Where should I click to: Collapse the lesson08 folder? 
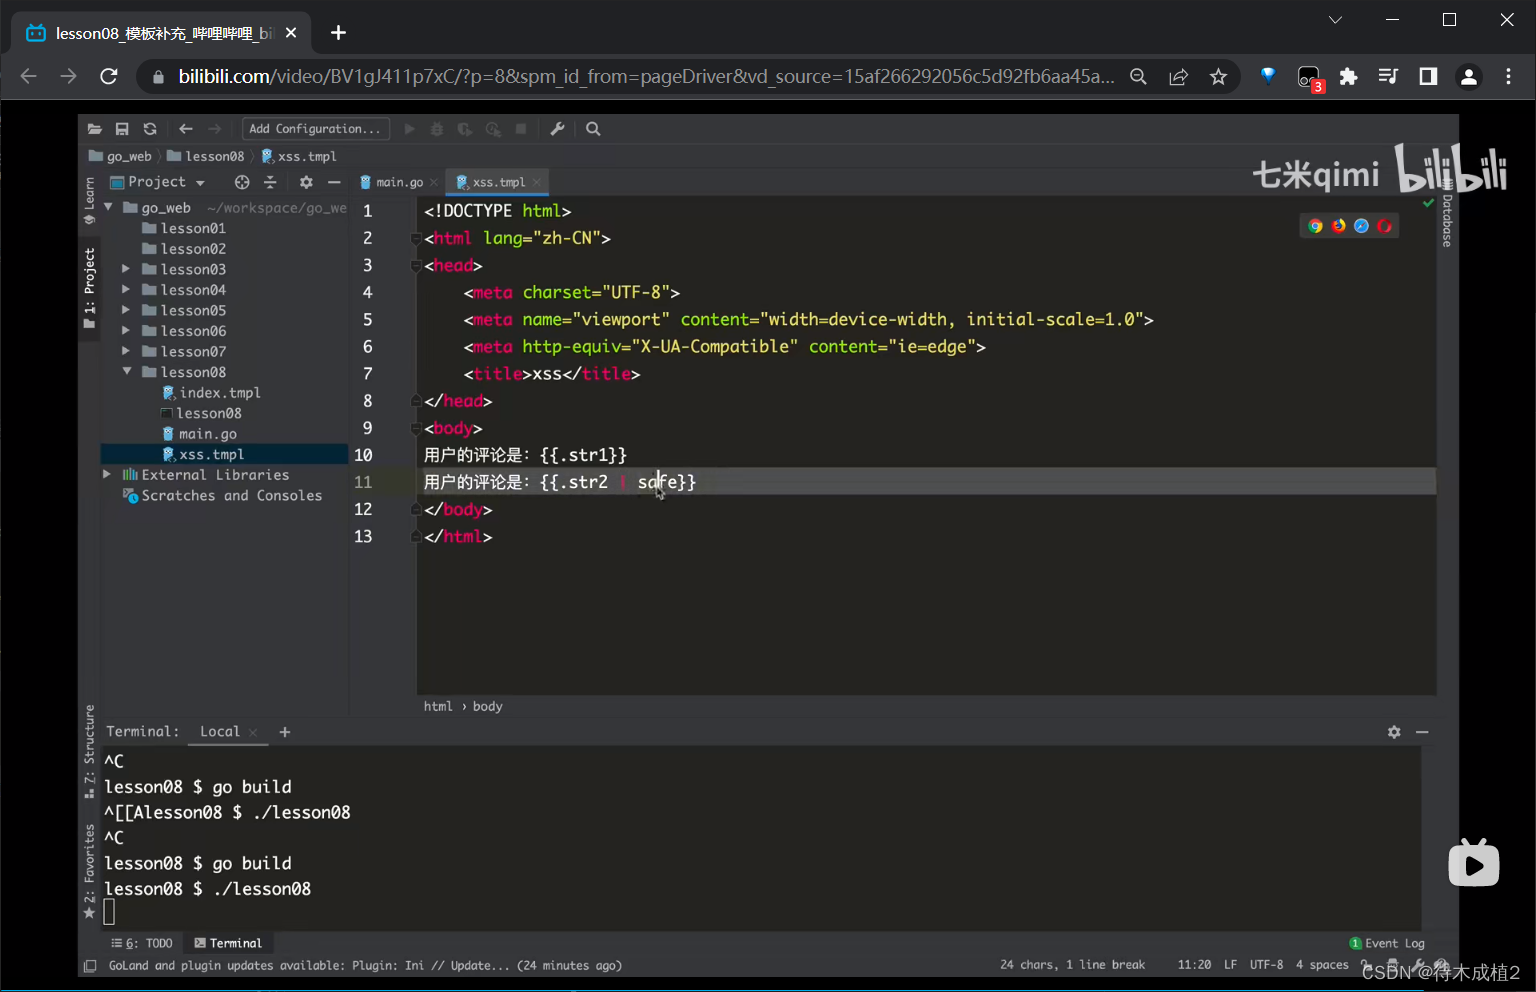click(127, 372)
